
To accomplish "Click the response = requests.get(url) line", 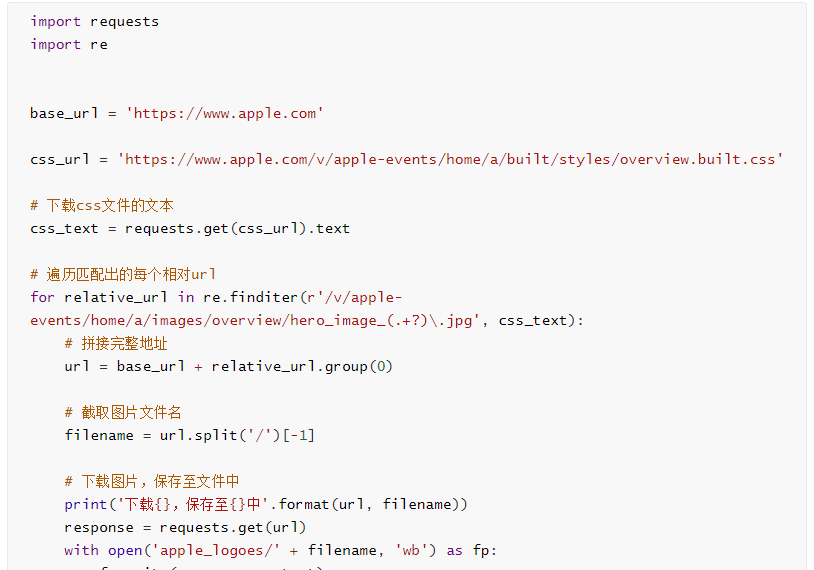I will (185, 527).
